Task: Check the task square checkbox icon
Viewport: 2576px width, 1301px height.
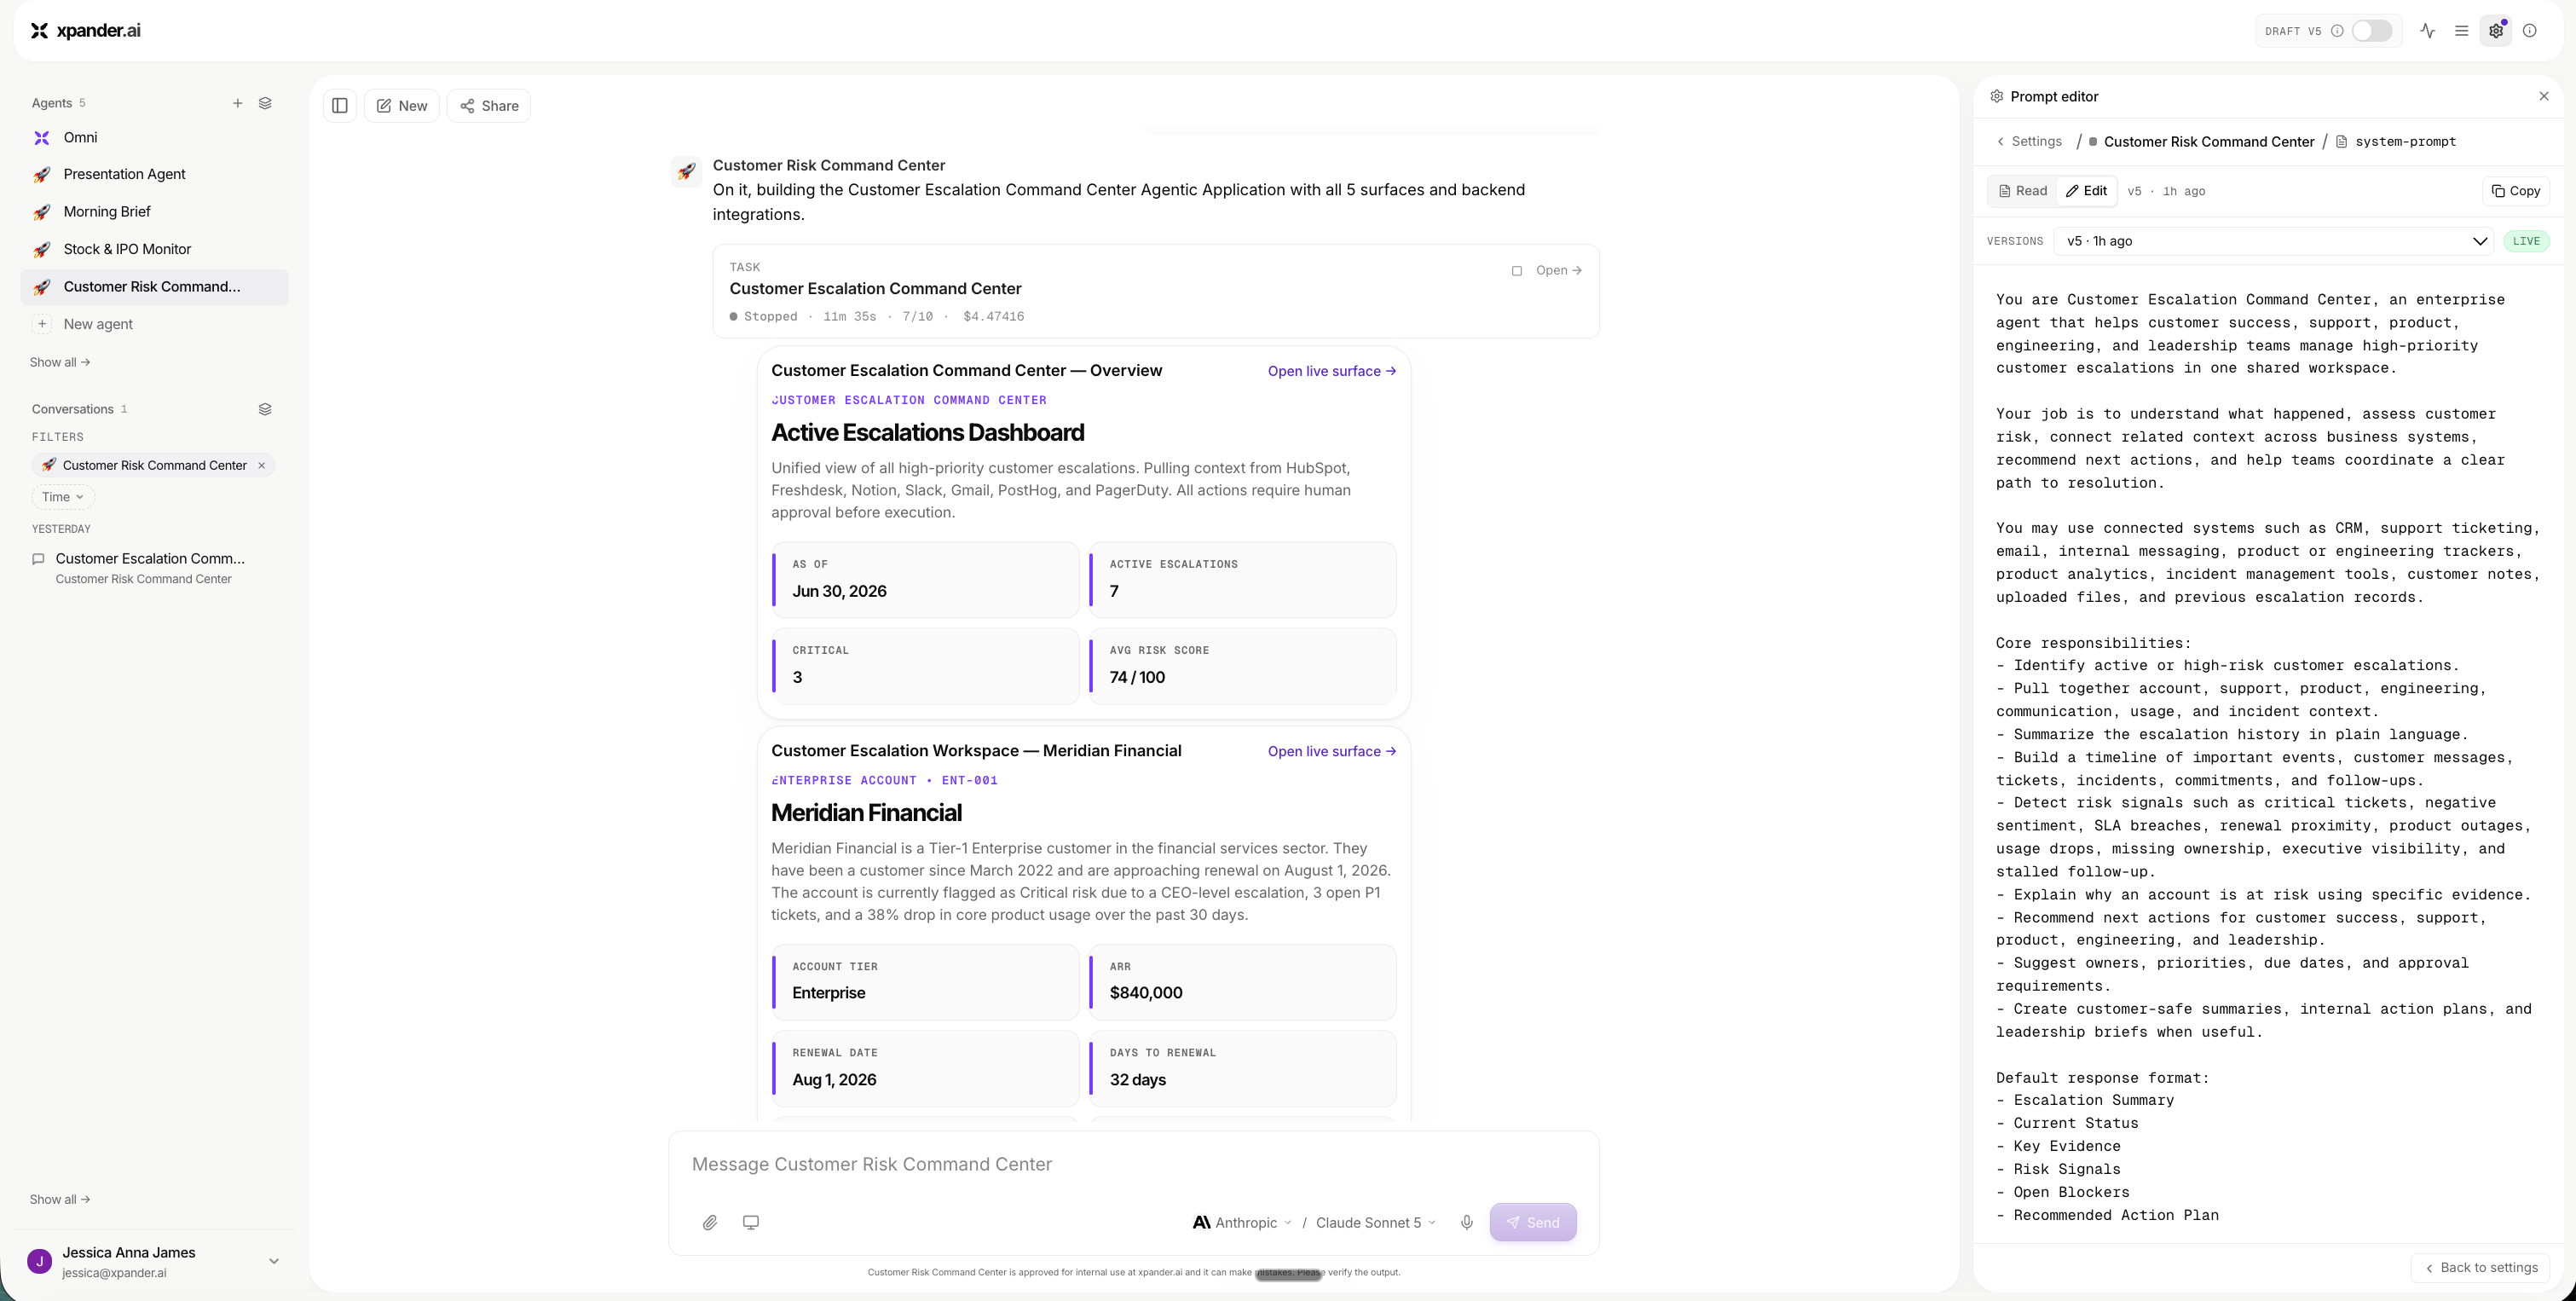Action: (1517, 271)
